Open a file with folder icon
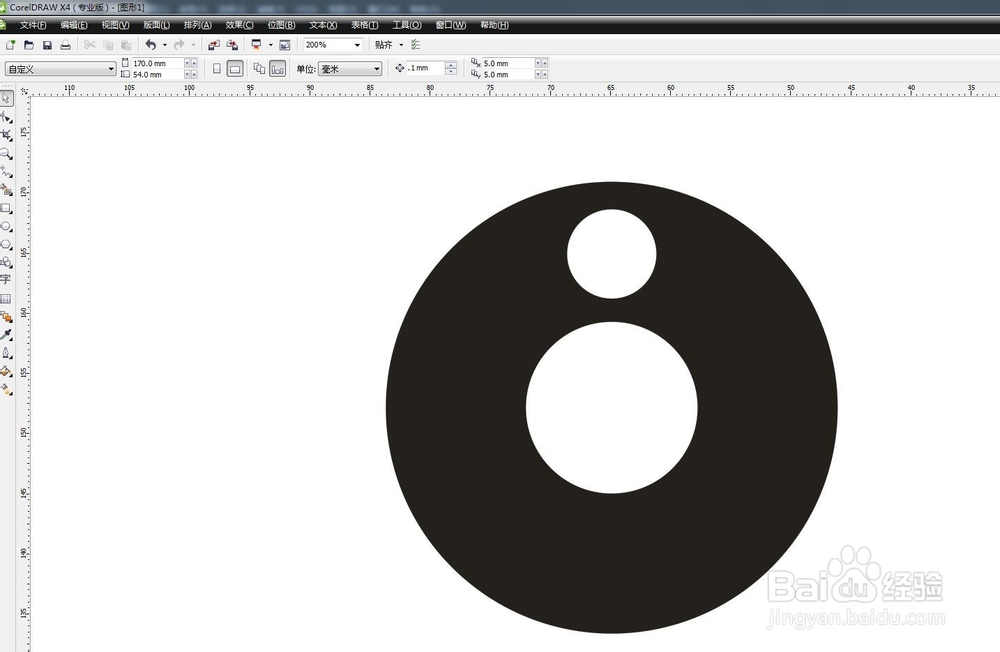1000x652 pixels. [x=29, y=45]
